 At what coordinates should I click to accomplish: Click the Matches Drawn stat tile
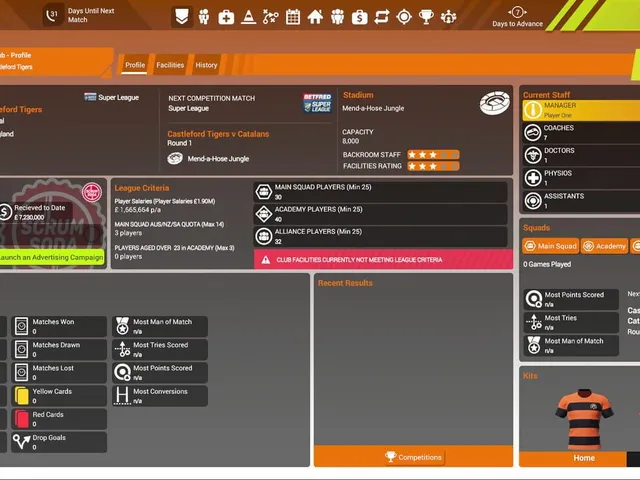click(x=59, y=350)
